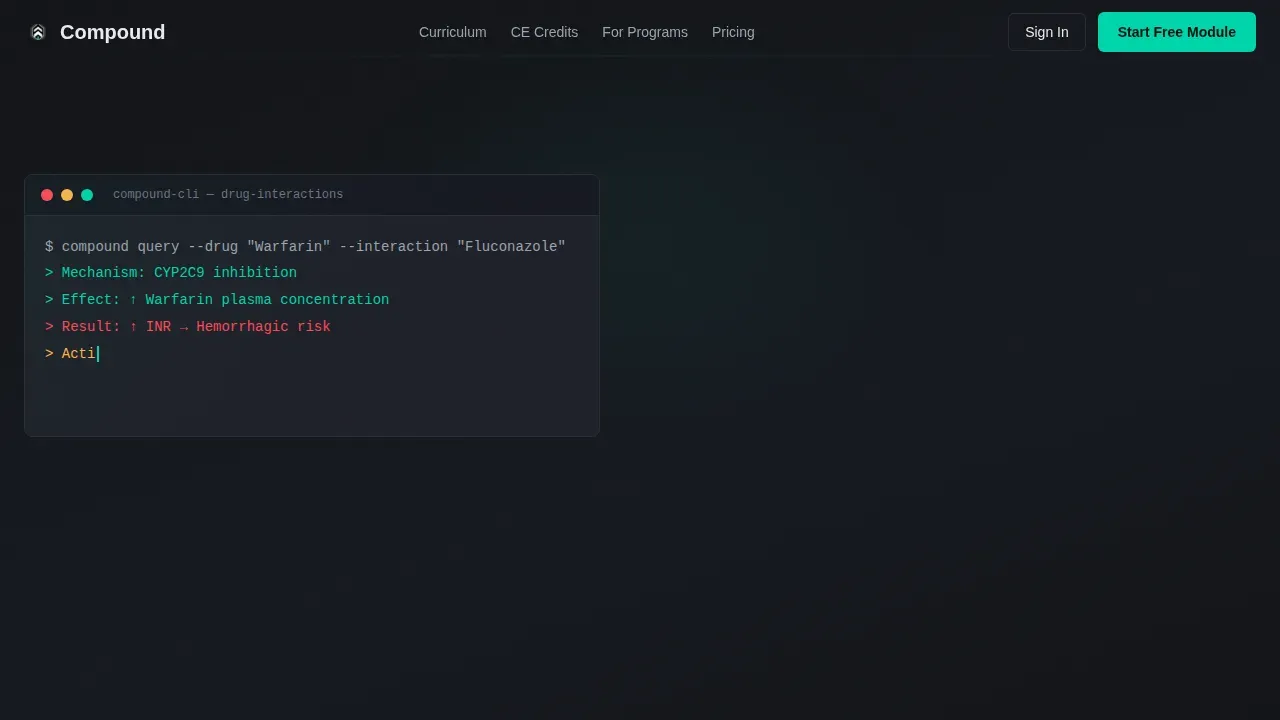Click the green terminal window dot
This screenshot has height=720, width=1280.
point(87,195)
